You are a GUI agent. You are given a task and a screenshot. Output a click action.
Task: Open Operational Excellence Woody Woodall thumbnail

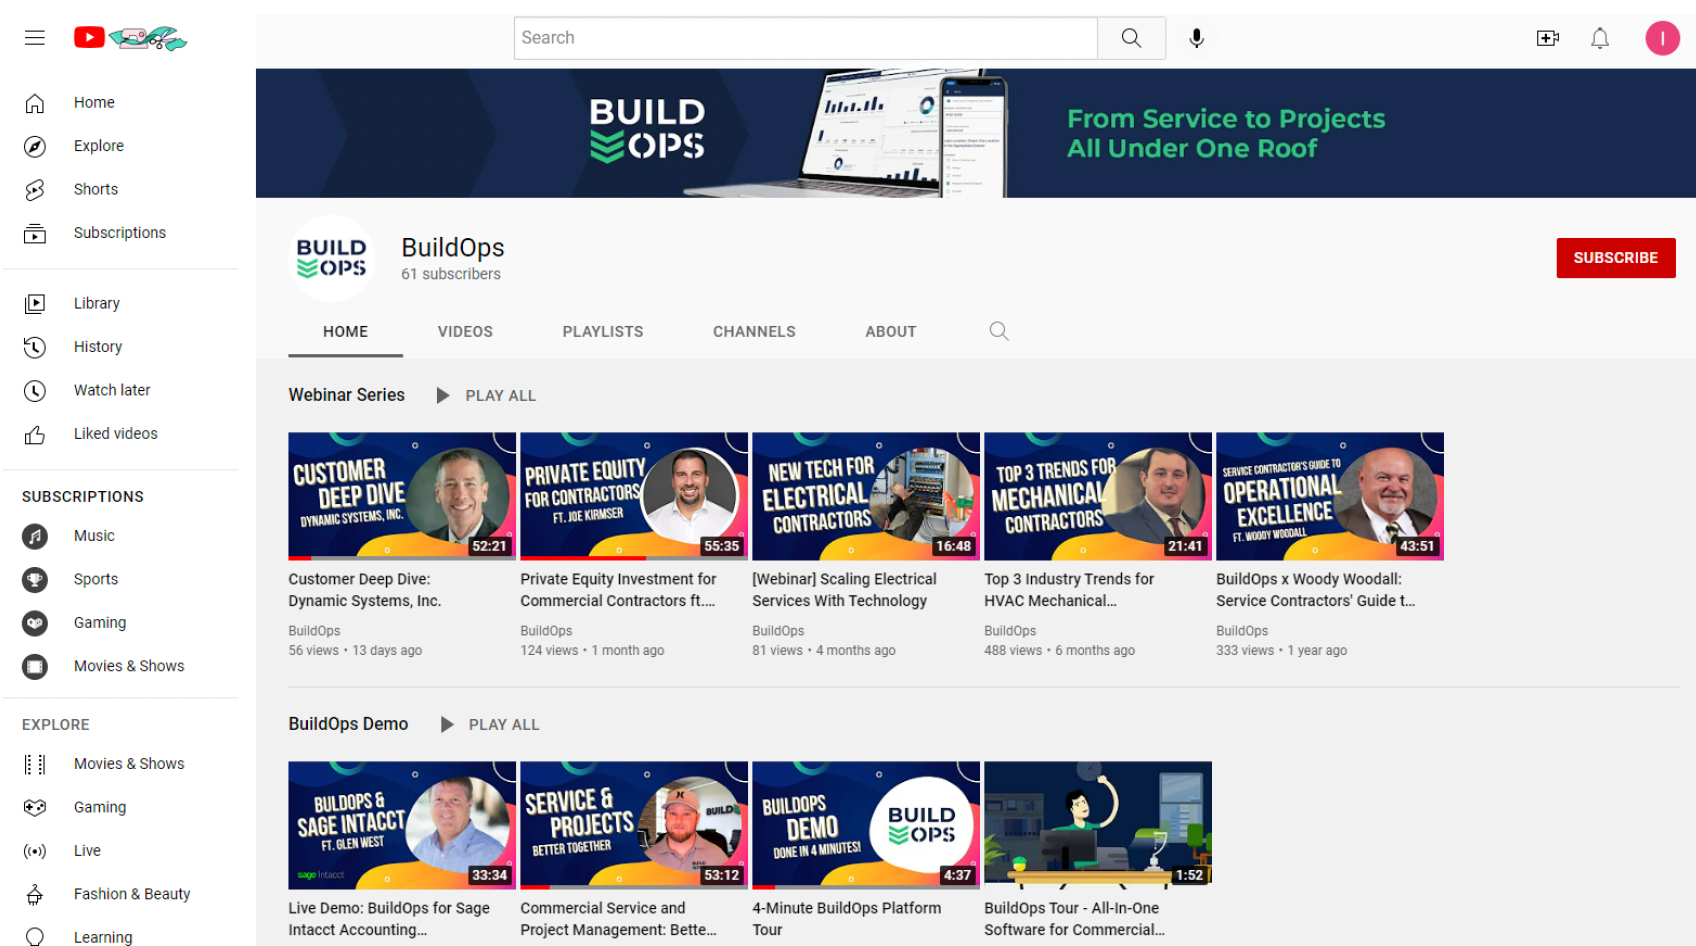click(x=1330, y=496)
